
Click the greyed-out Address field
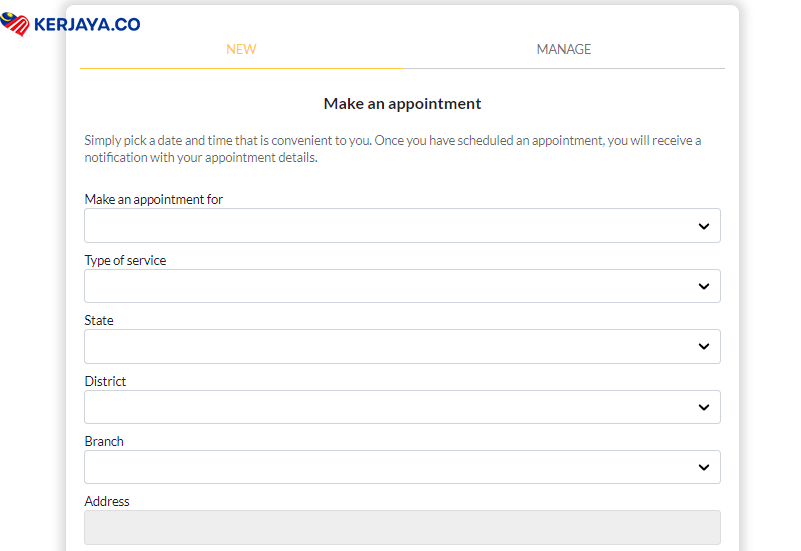(x=402, y=527)
